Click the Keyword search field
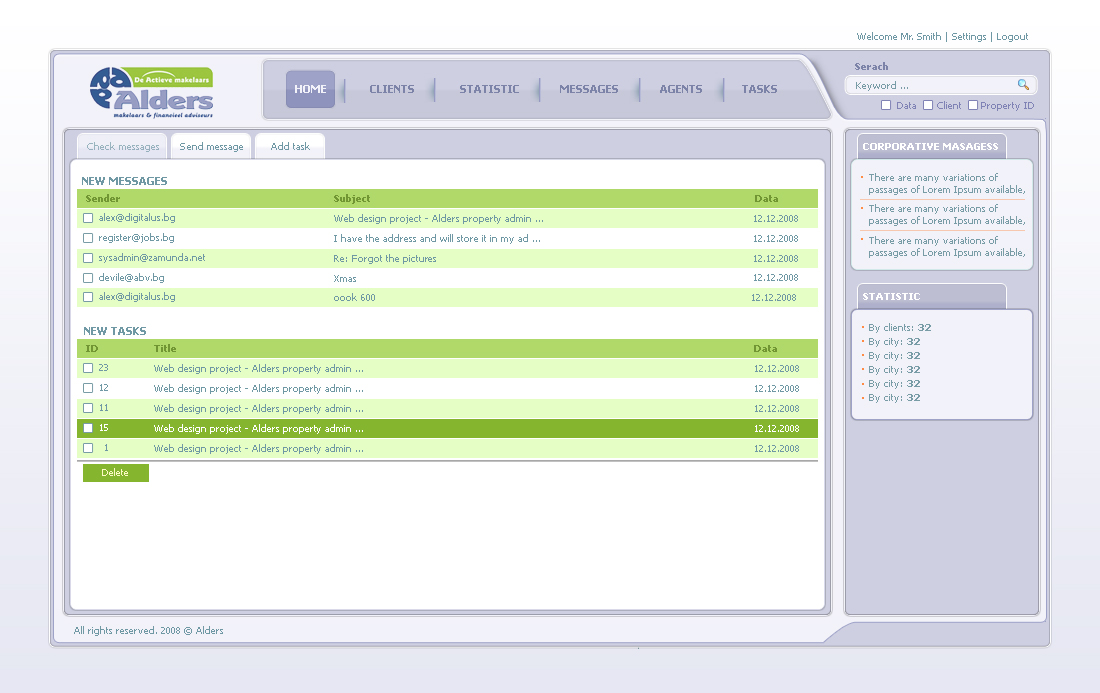 coord(930,86)
